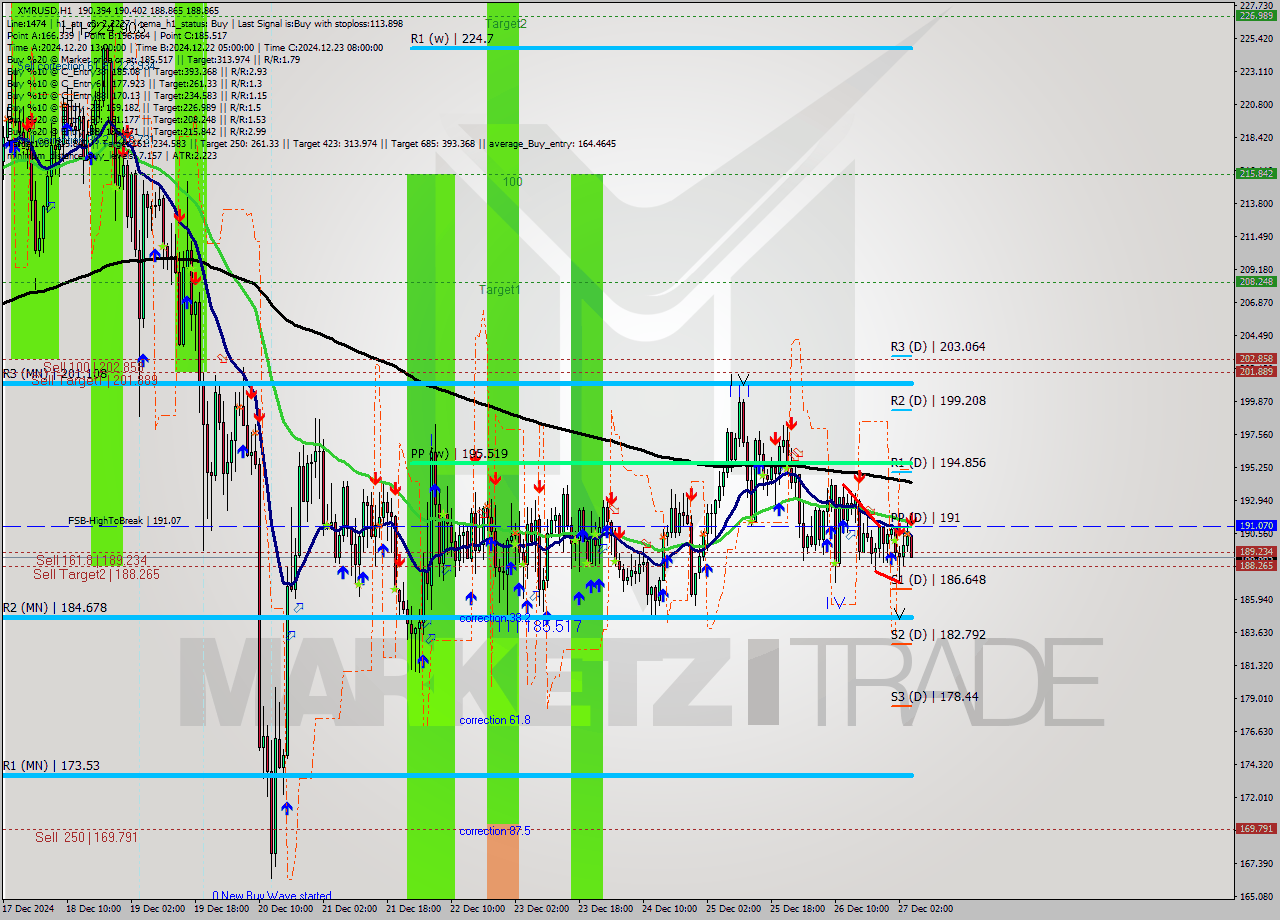Select the Sell 161.8 | 189.234 label

[x=91, y=561]
